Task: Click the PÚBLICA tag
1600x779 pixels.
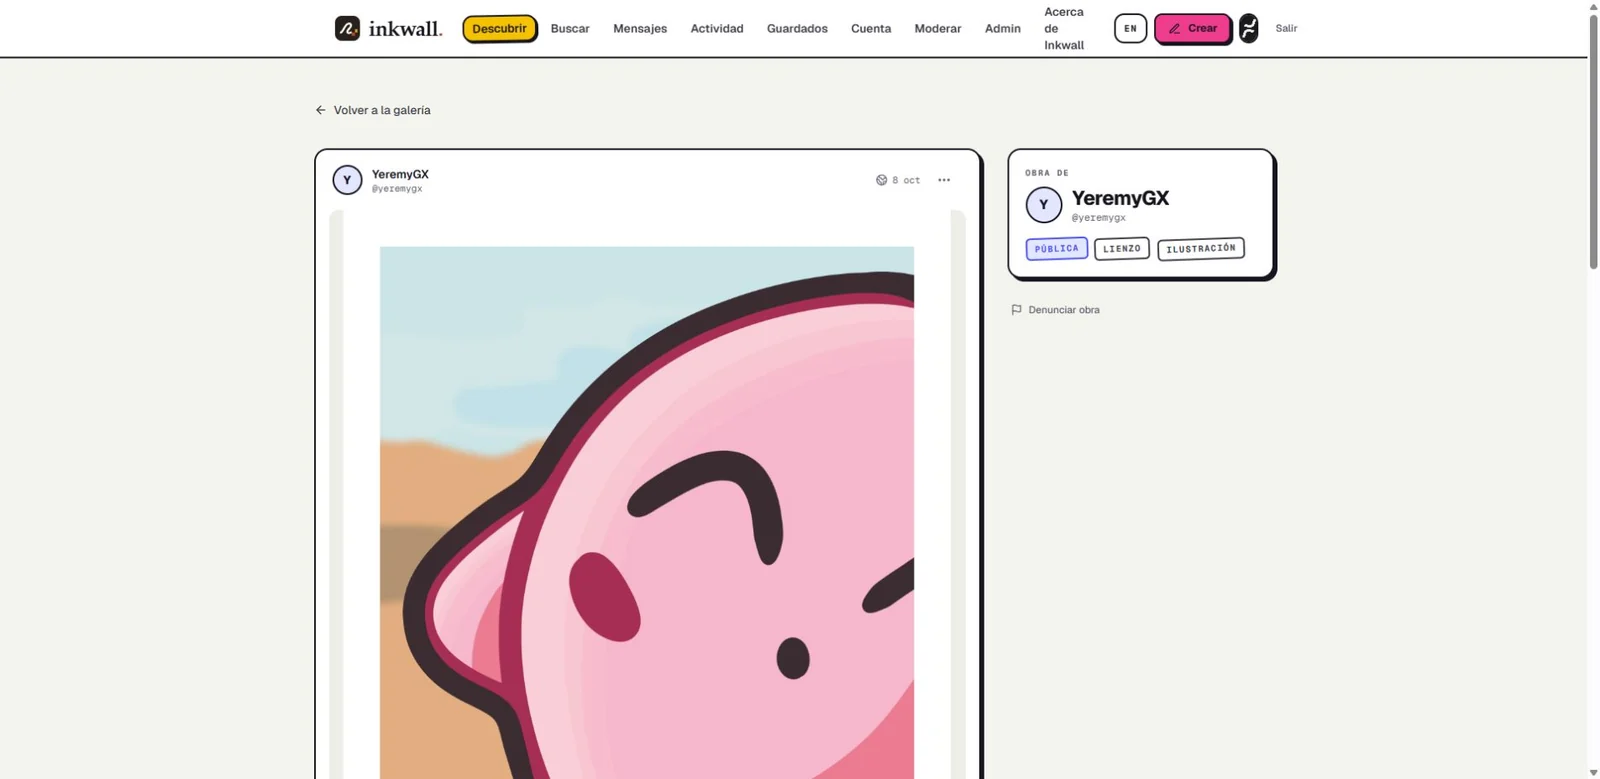Action: pos(1056,248)
